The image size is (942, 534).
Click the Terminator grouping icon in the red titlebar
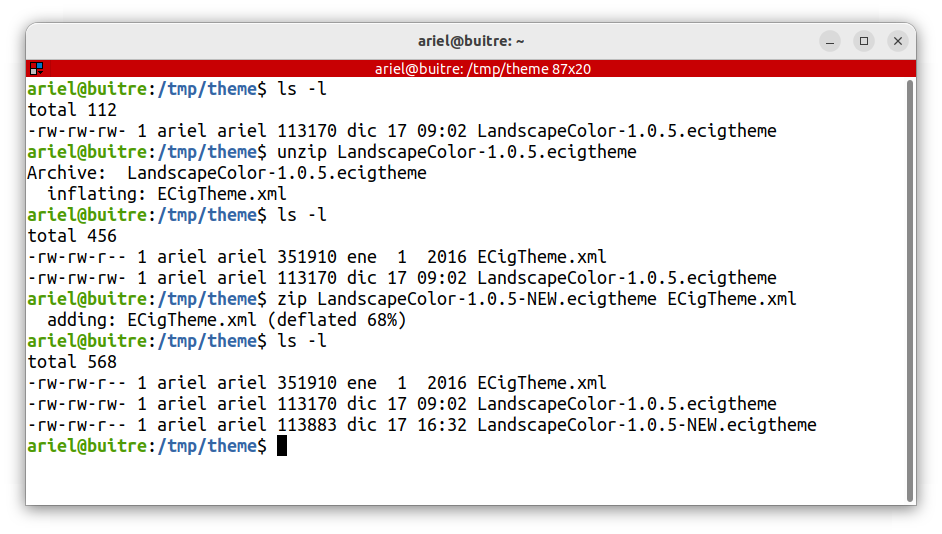pyautogui.click(x=36, y=69)
